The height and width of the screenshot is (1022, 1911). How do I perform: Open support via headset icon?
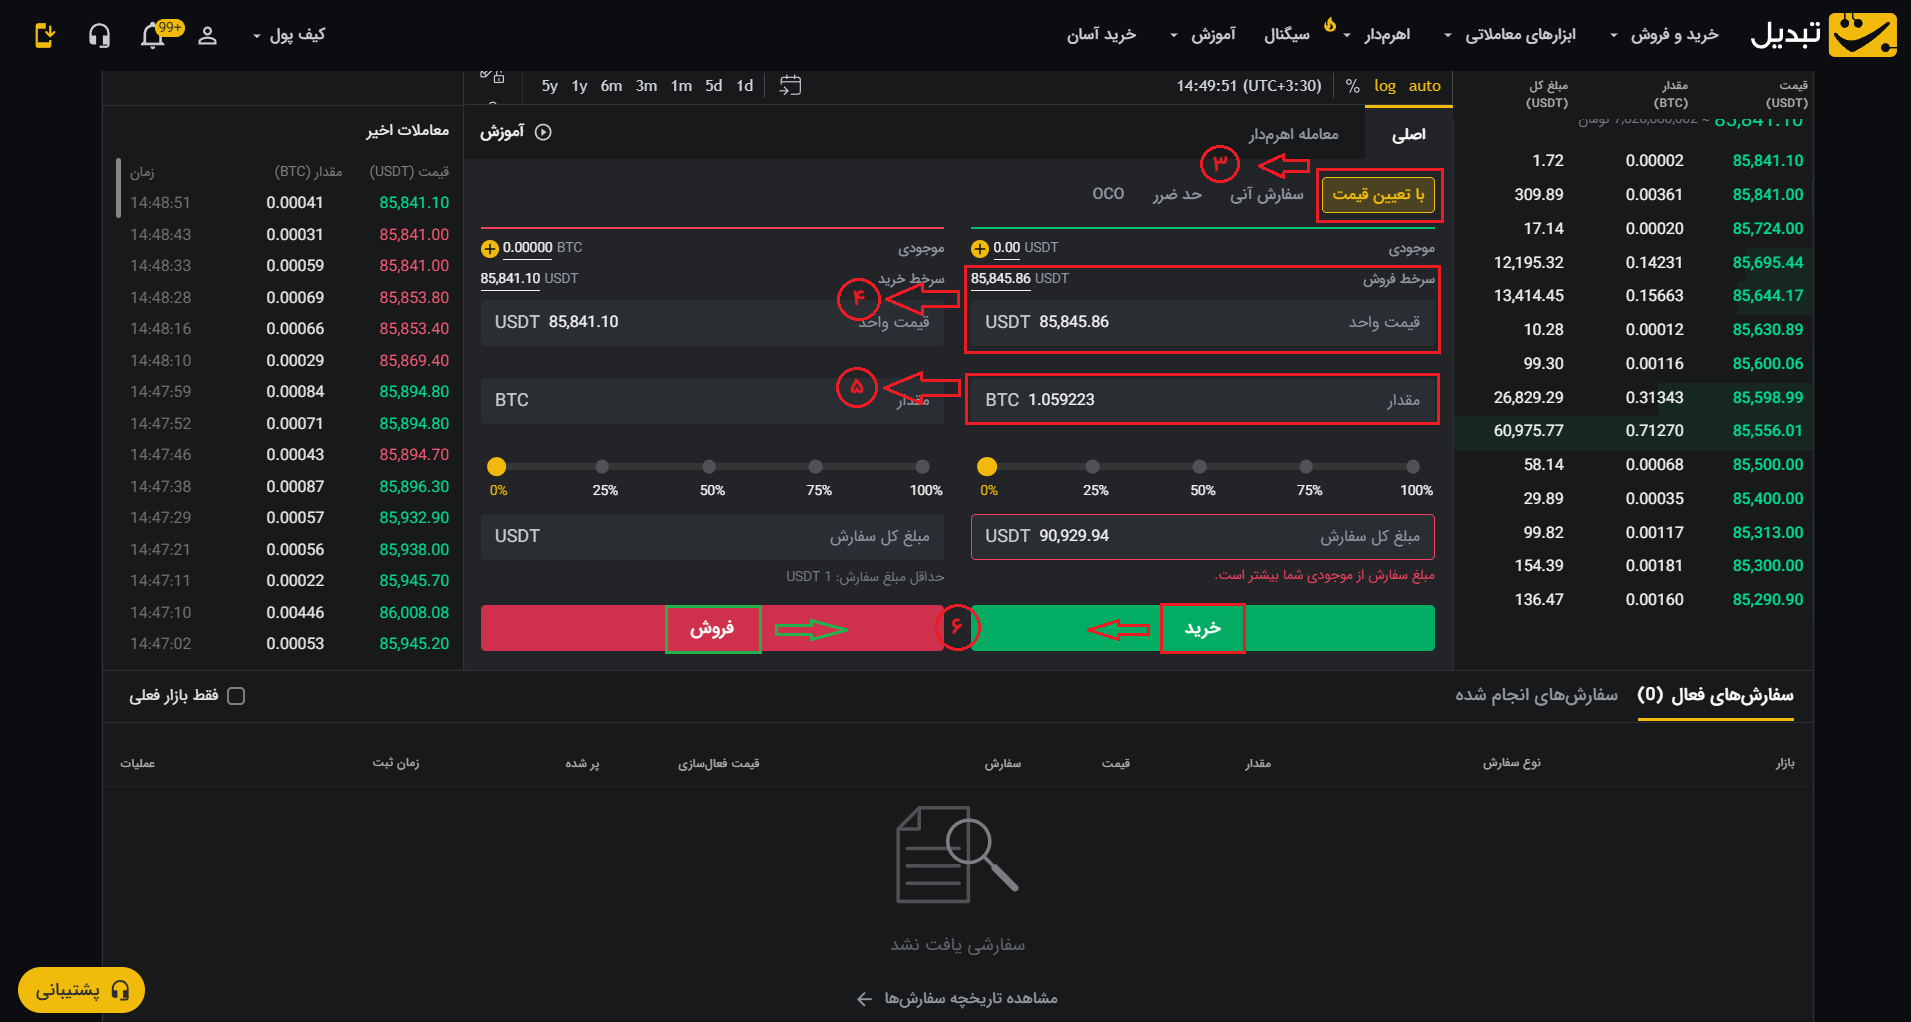pos(99,36)
